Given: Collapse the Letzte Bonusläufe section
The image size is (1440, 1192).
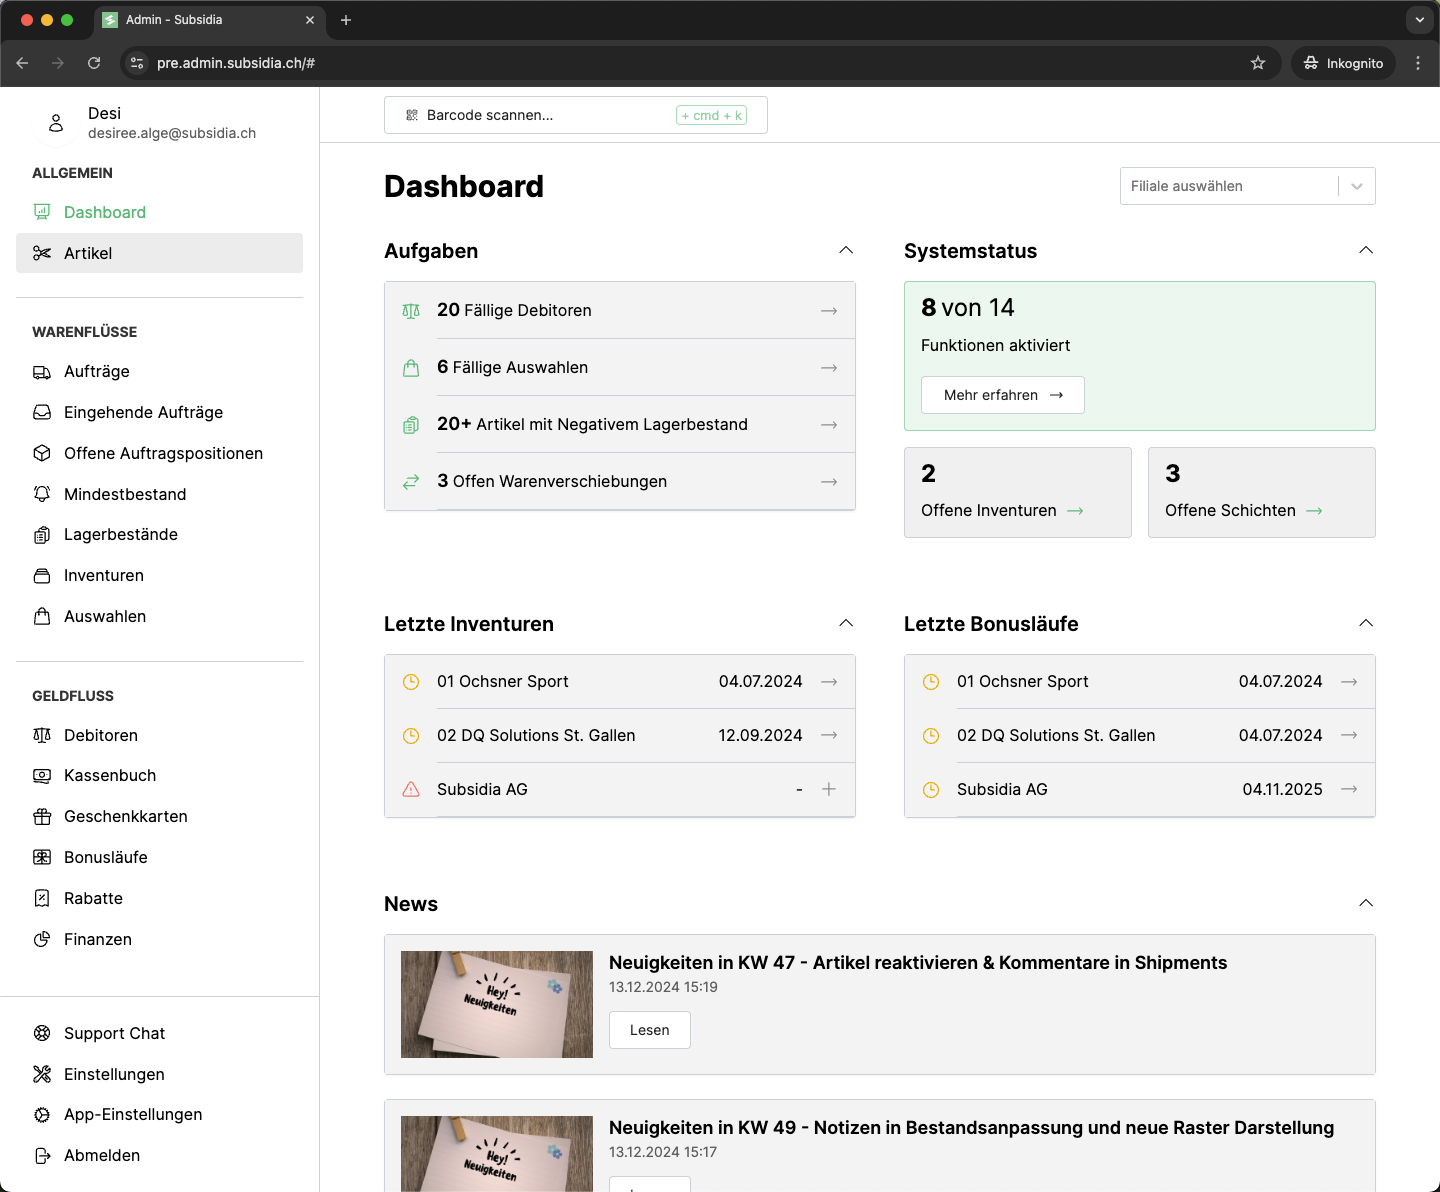Looking at the screenshot, I should [1366, 623].
